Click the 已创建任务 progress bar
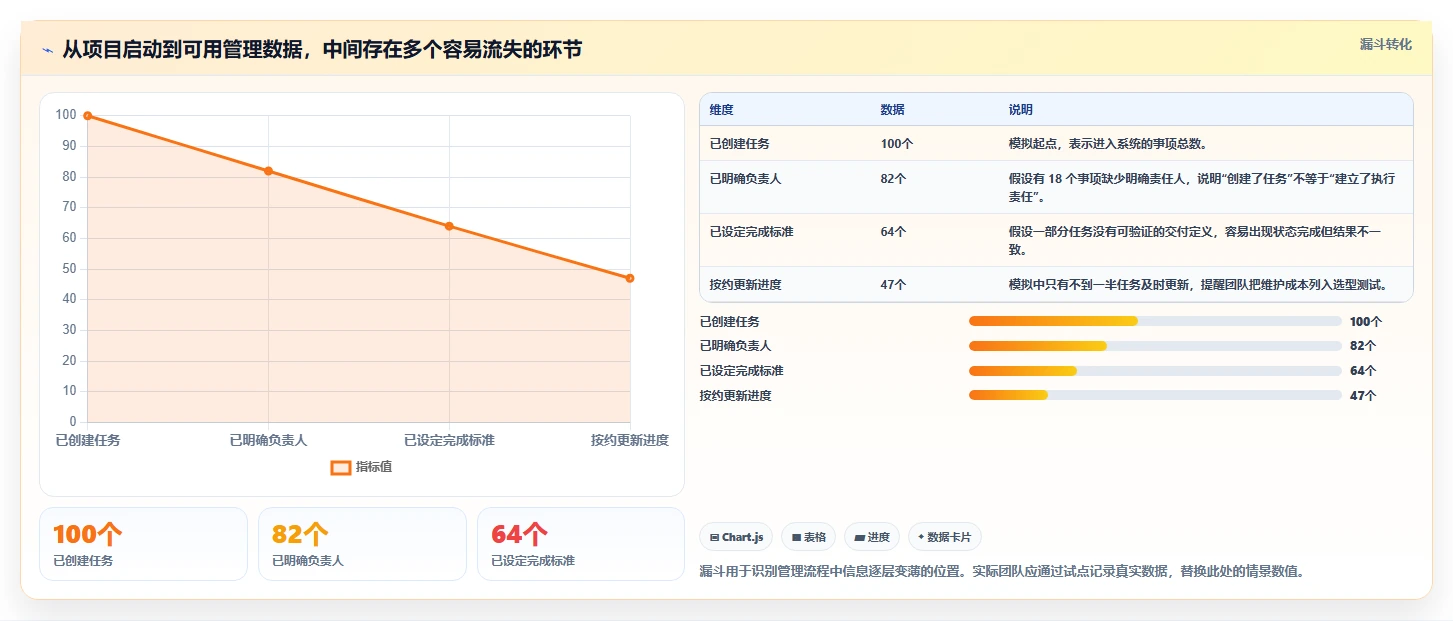This screenshot has width=1453, height=621. click(1155, 321)
